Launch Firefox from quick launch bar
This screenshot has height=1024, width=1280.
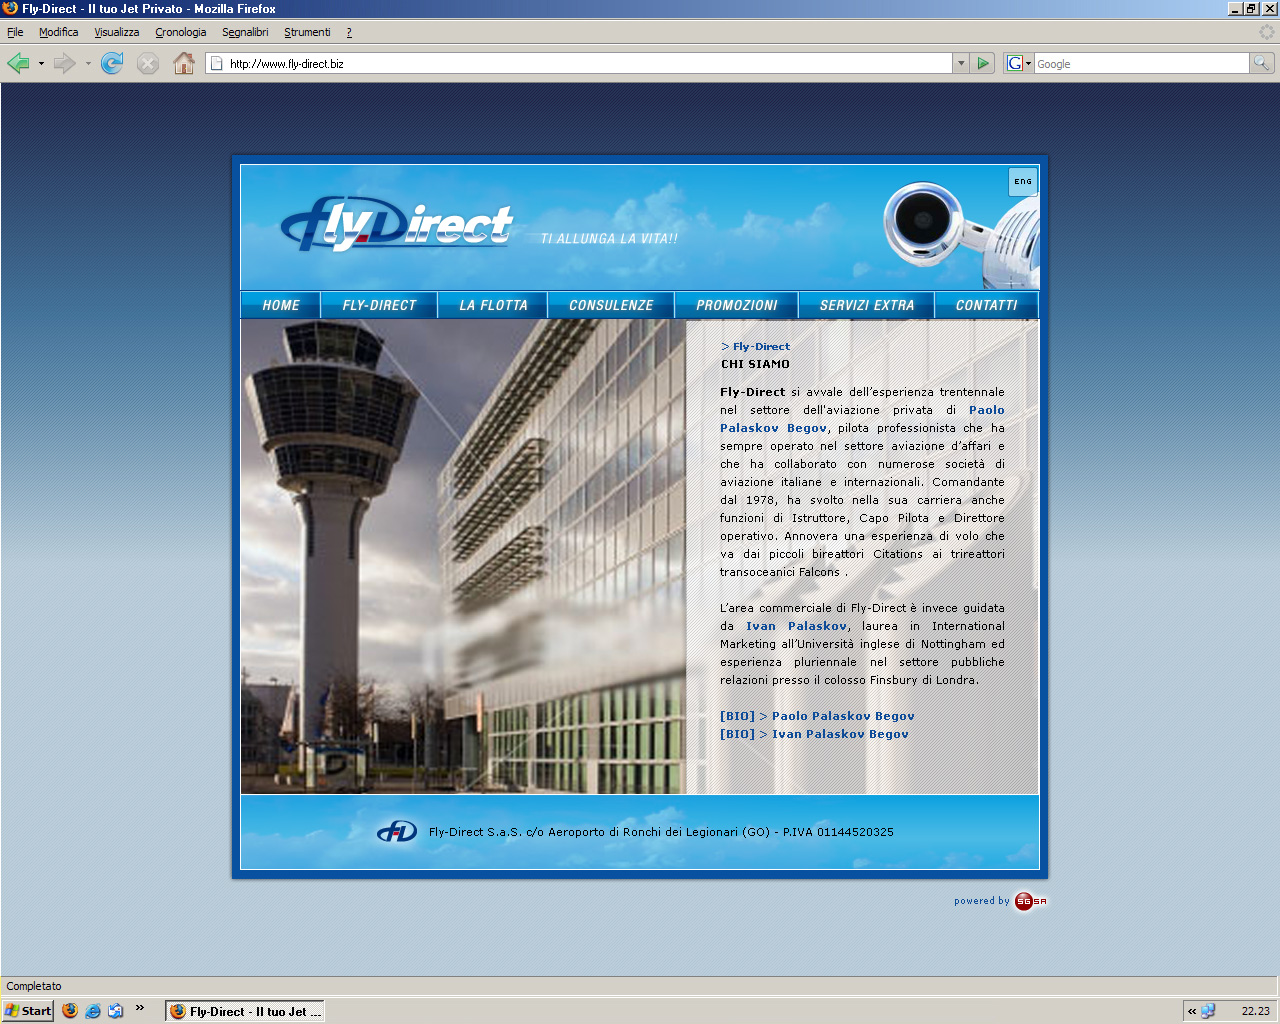click(70, 1011)
